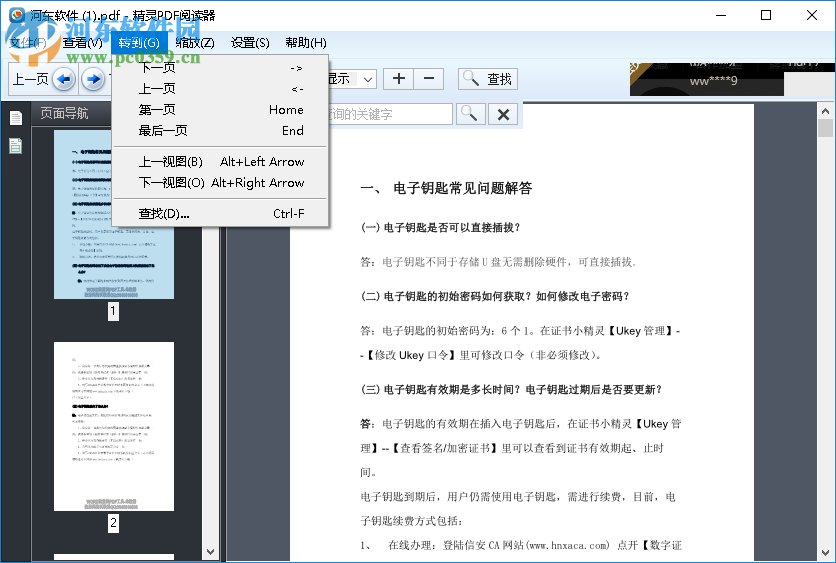The image size is (836, 563).
Task: Close the search bar with X icon
Action: [503, 114]
